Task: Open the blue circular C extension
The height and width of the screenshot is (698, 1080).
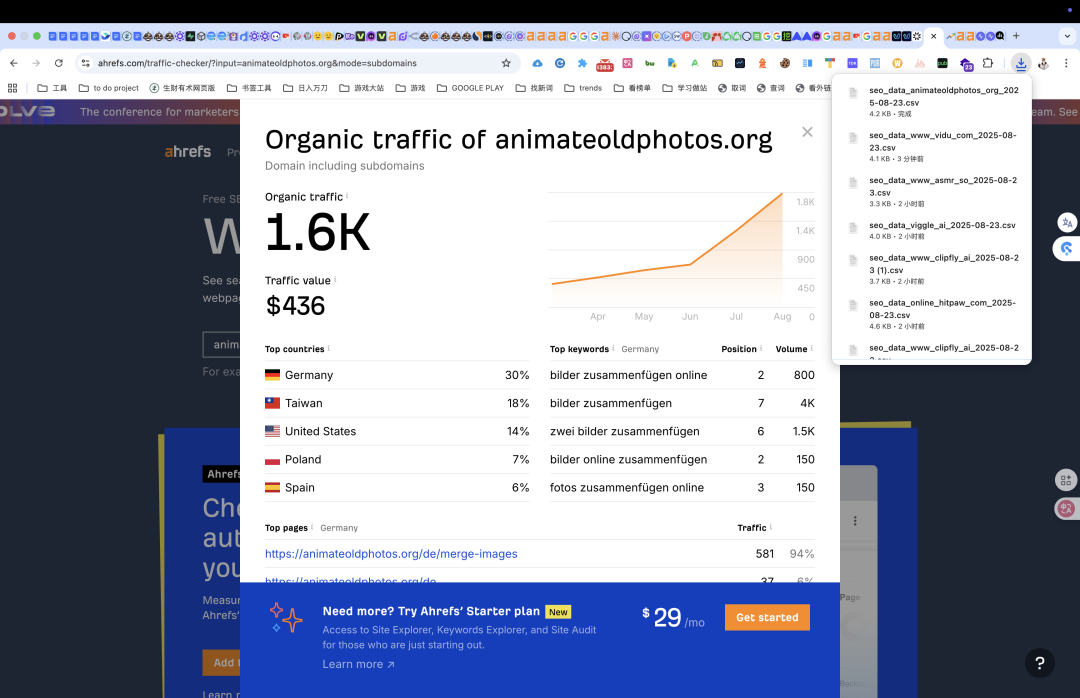Action: (x=560, y=63)
